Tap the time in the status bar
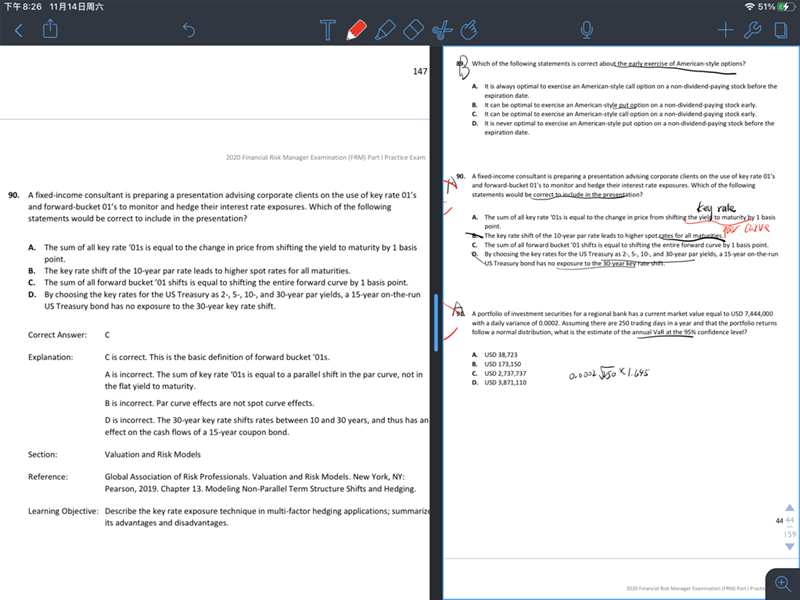 click(22, 7)
